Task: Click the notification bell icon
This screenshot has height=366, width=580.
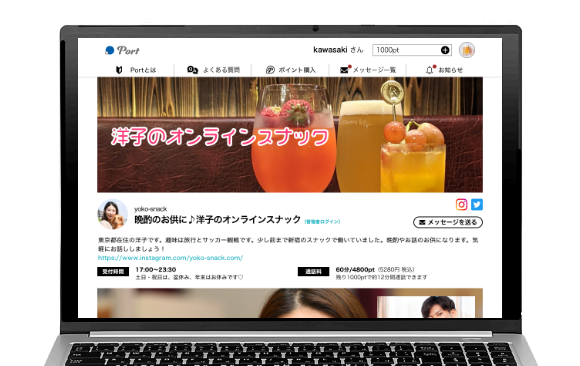Action: 429,70
